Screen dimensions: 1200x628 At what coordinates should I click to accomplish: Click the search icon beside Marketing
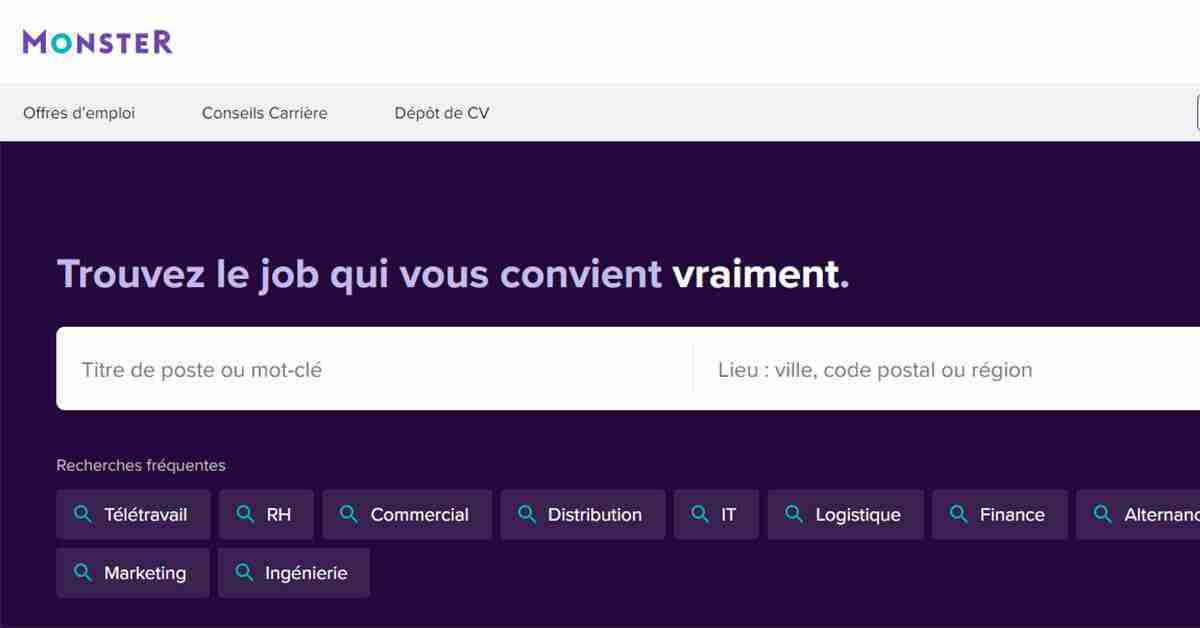84,573
